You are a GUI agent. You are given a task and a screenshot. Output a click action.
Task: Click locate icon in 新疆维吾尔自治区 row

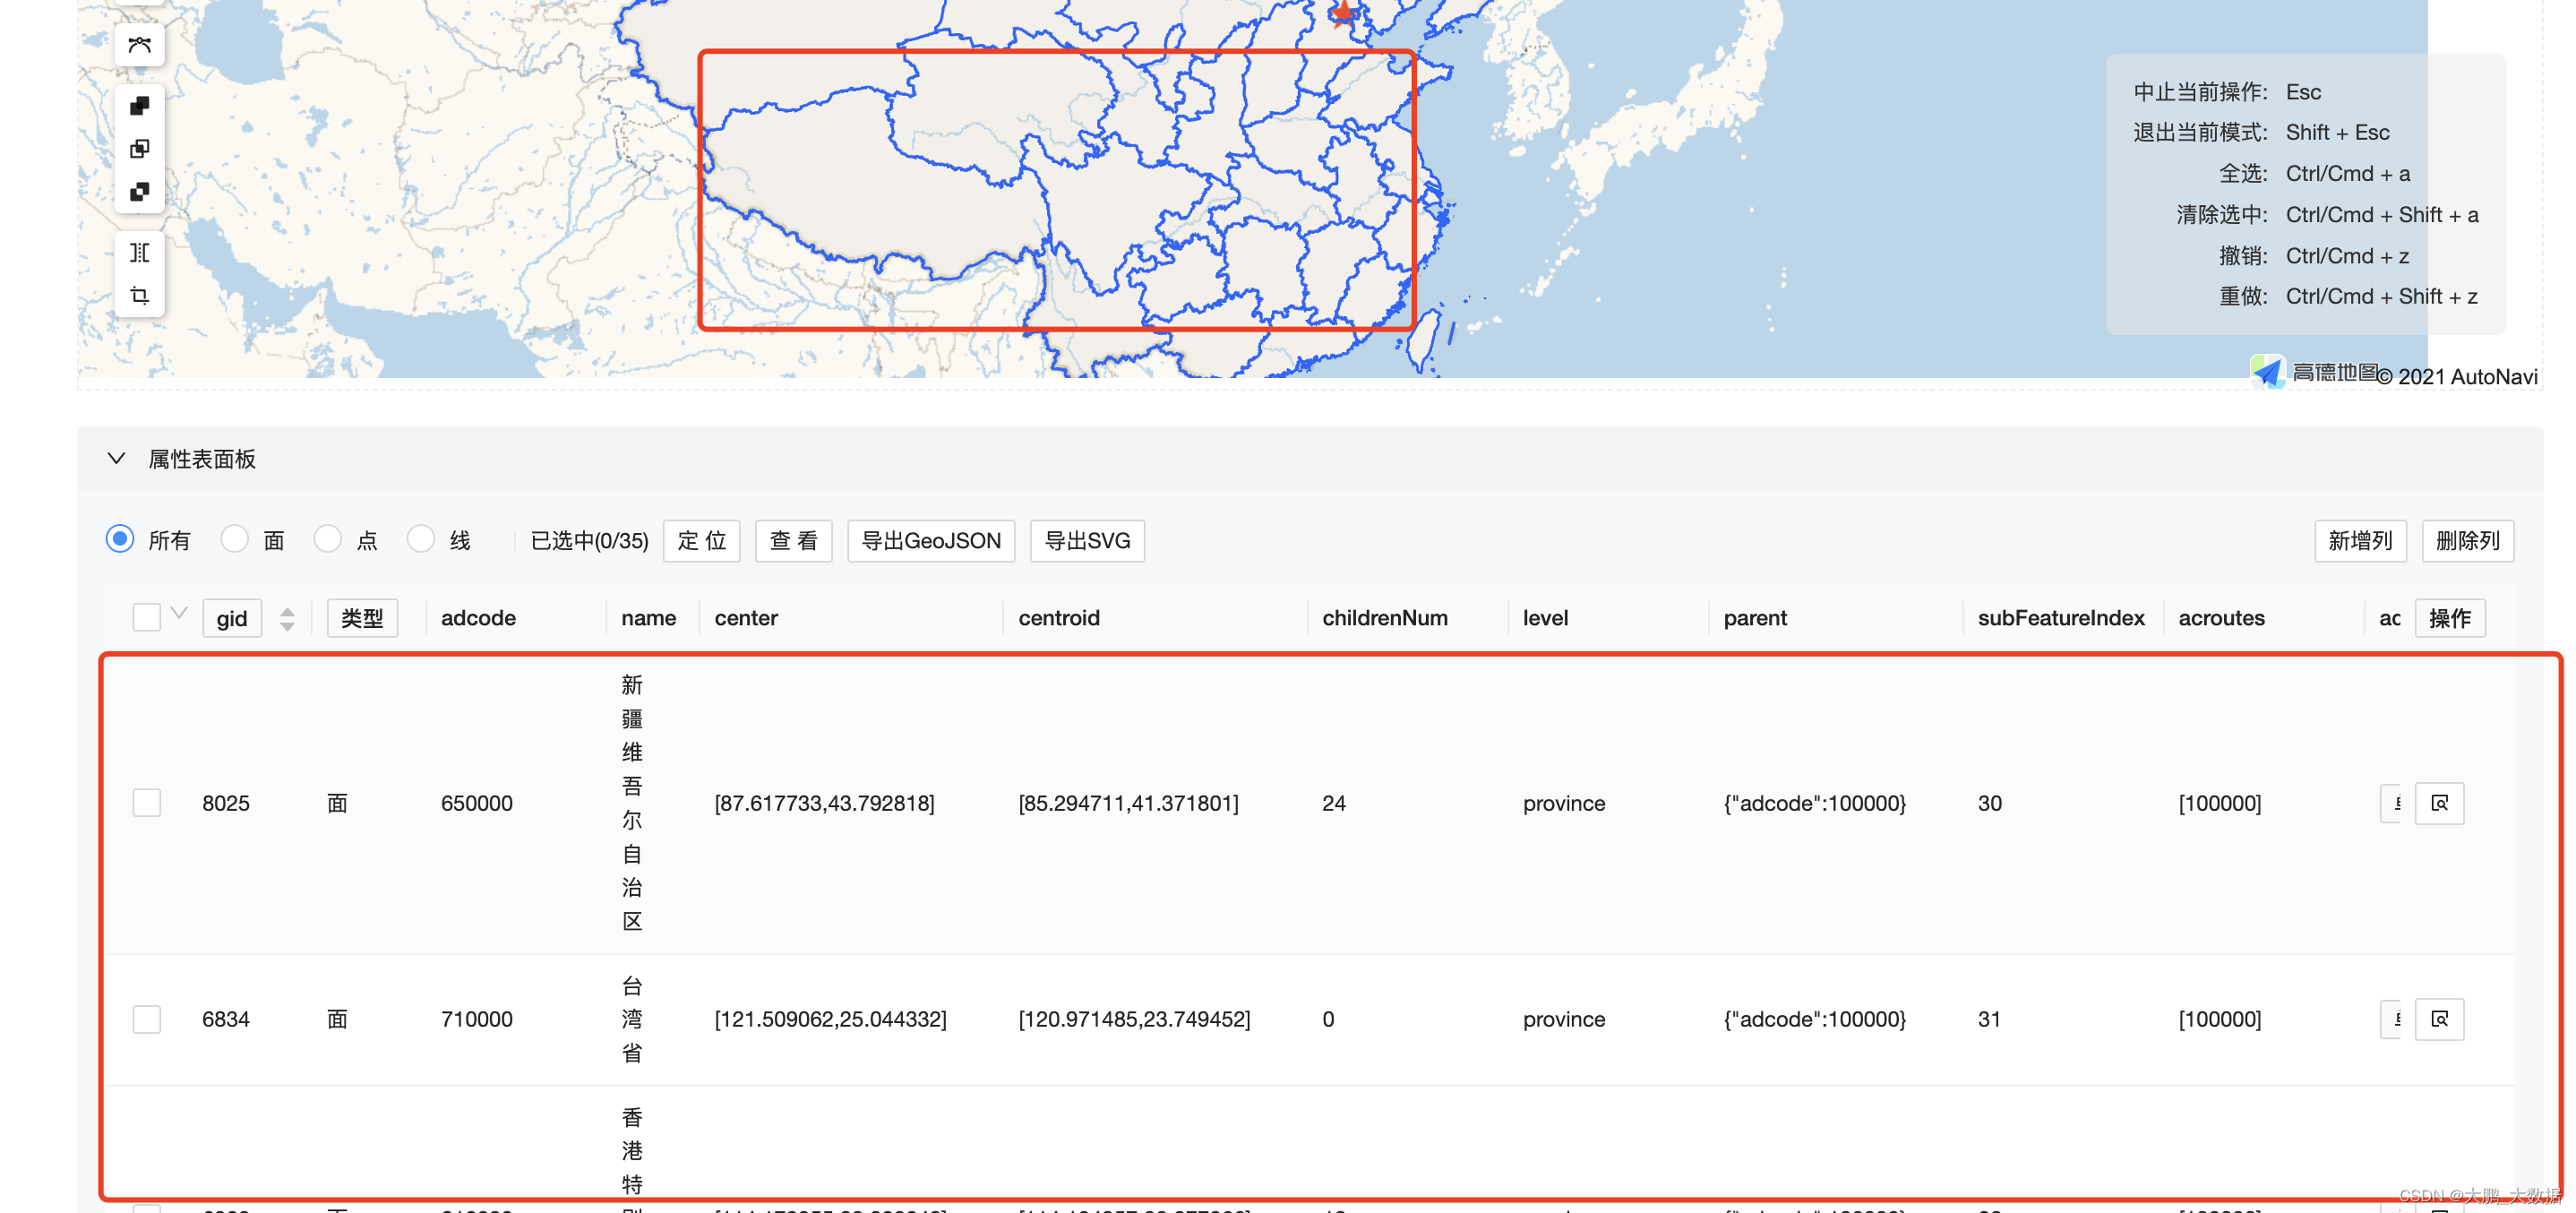[2439, 803]
